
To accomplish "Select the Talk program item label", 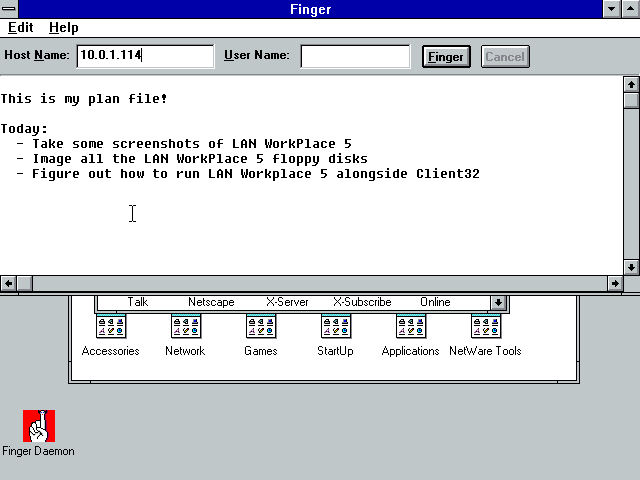I will tap(138, 302).
